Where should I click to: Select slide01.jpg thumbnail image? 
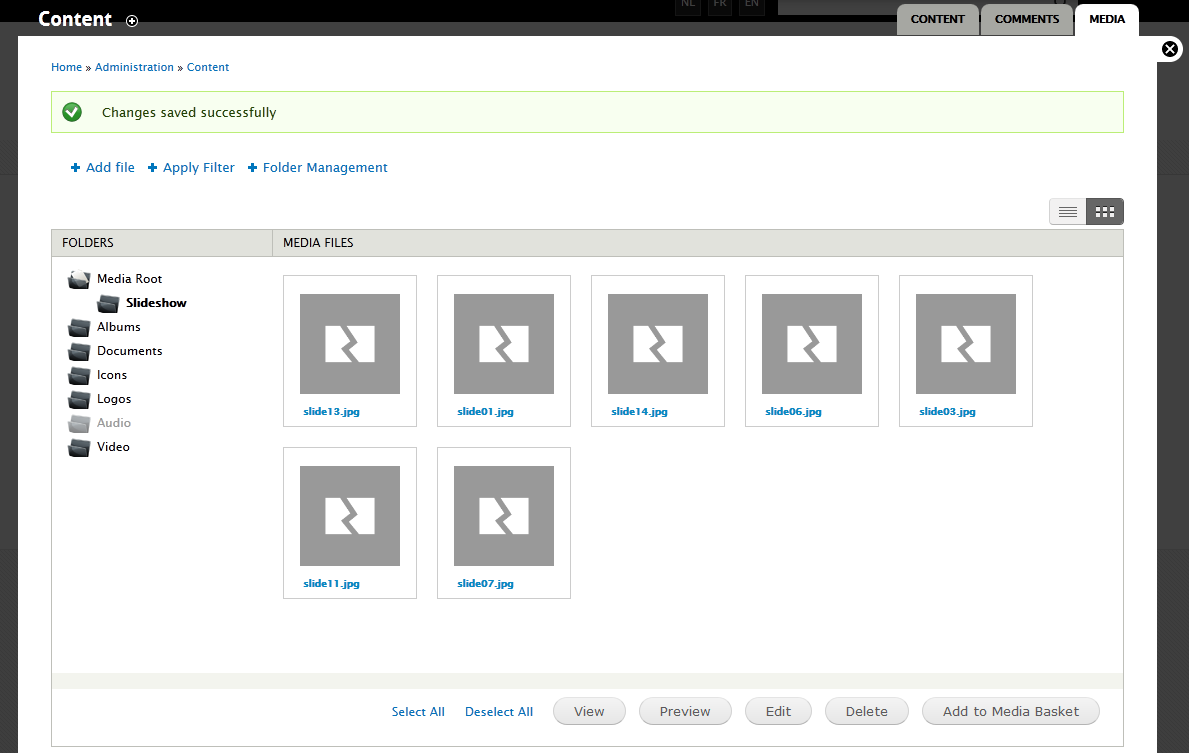tap(504, 344)
